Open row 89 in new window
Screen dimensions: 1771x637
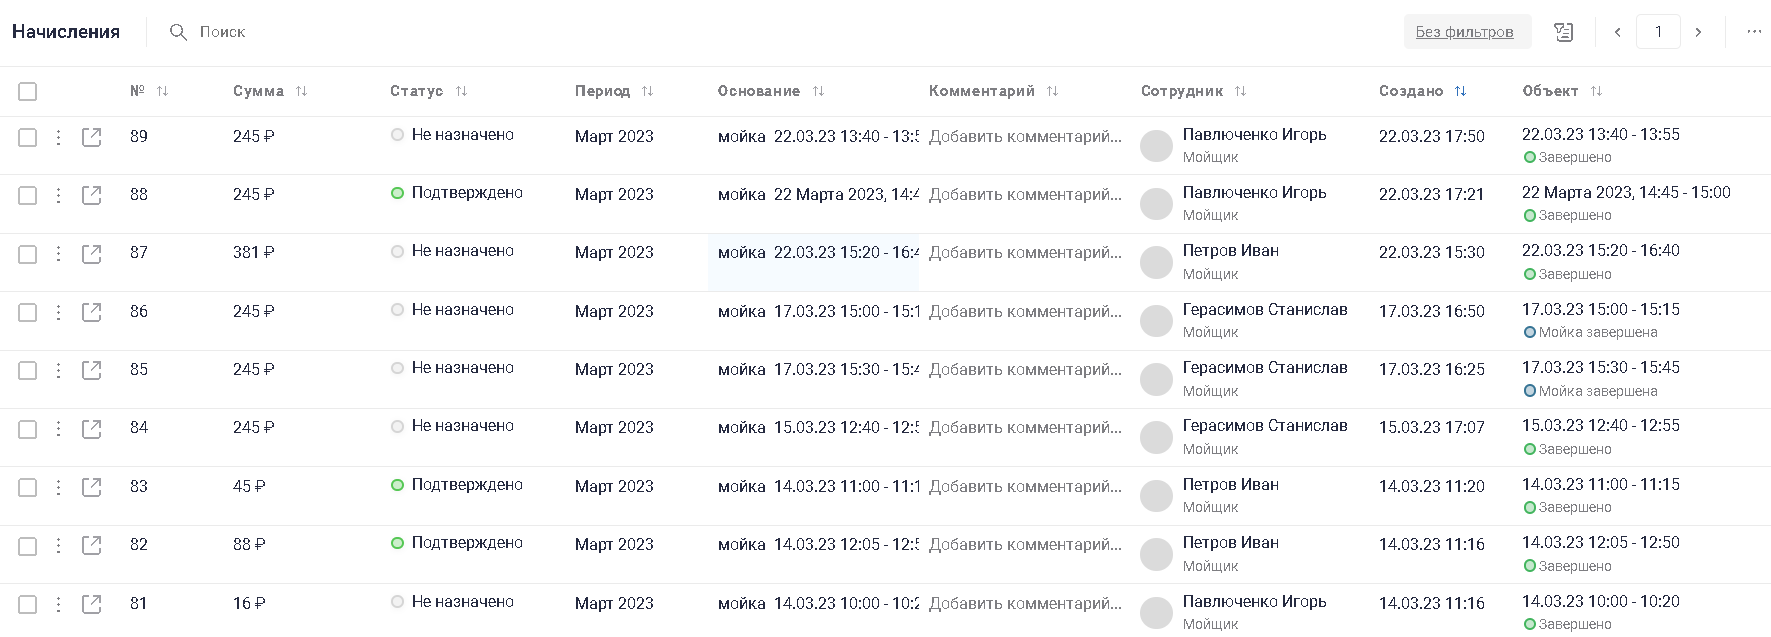[92, 137]
